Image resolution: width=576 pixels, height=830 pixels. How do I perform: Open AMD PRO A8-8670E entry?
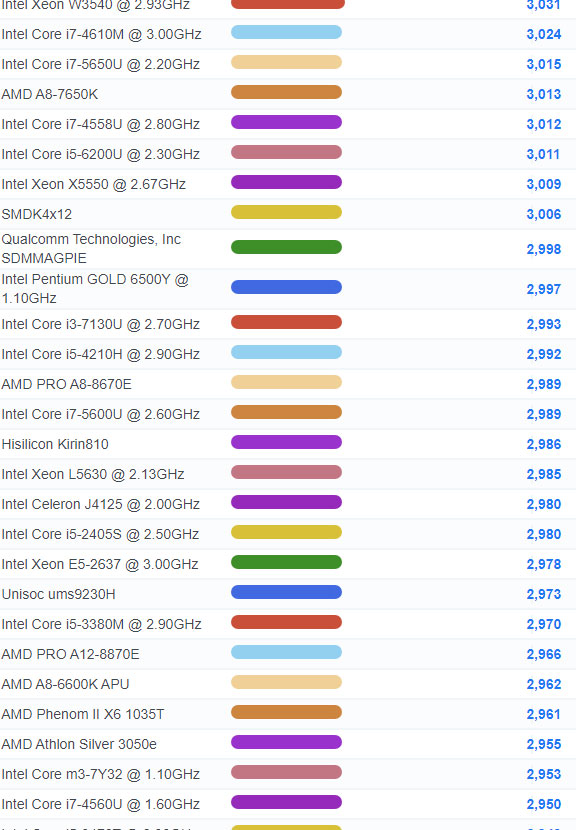67,384
